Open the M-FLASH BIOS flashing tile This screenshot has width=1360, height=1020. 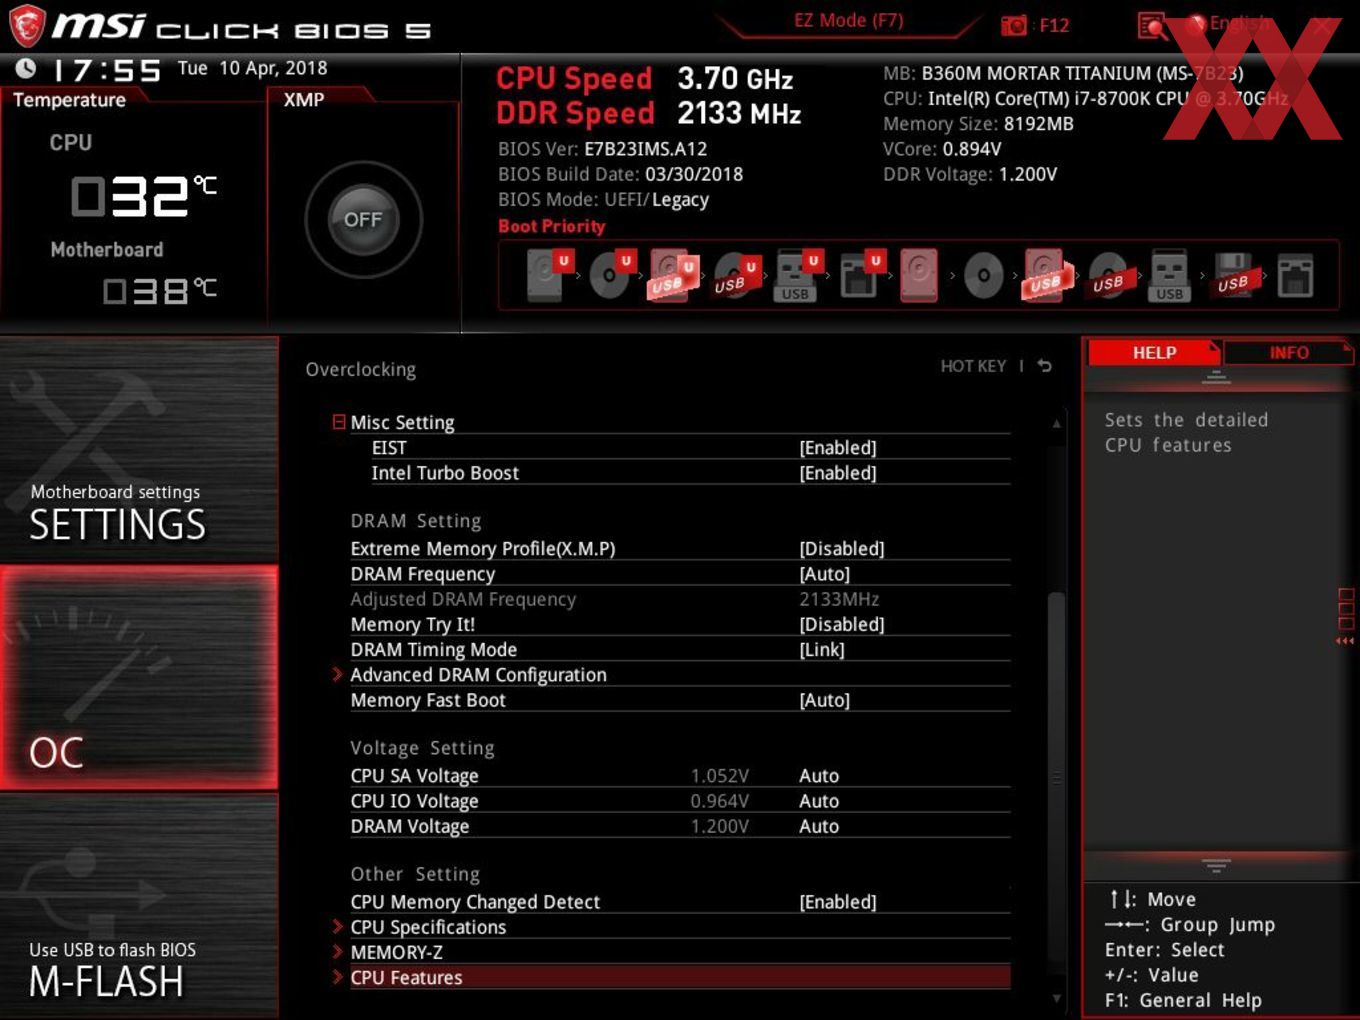(x=139, y=905)
